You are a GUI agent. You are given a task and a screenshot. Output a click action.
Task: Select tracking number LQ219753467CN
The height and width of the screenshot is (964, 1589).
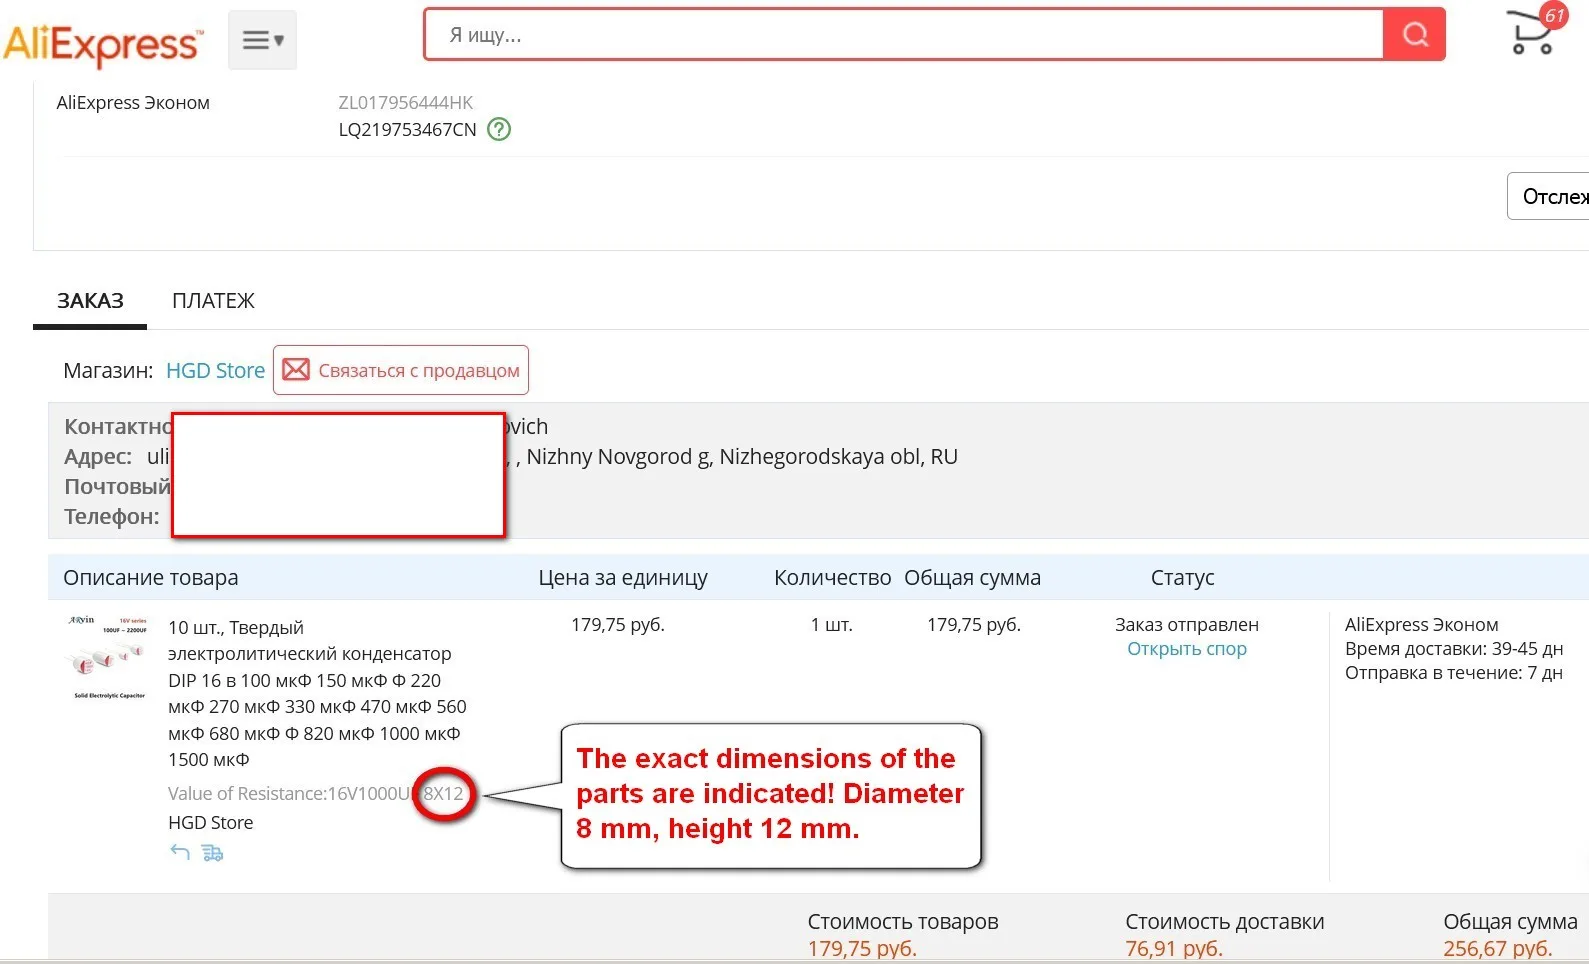point(407,130)
